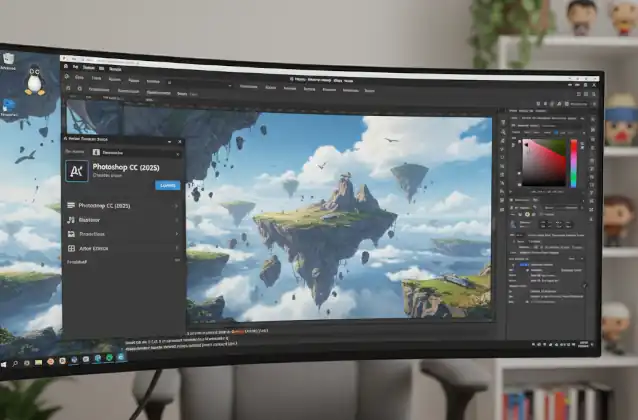Click the blue button under Photoshop CC (2025)
The image size is (638, 420).
[167, 185]
